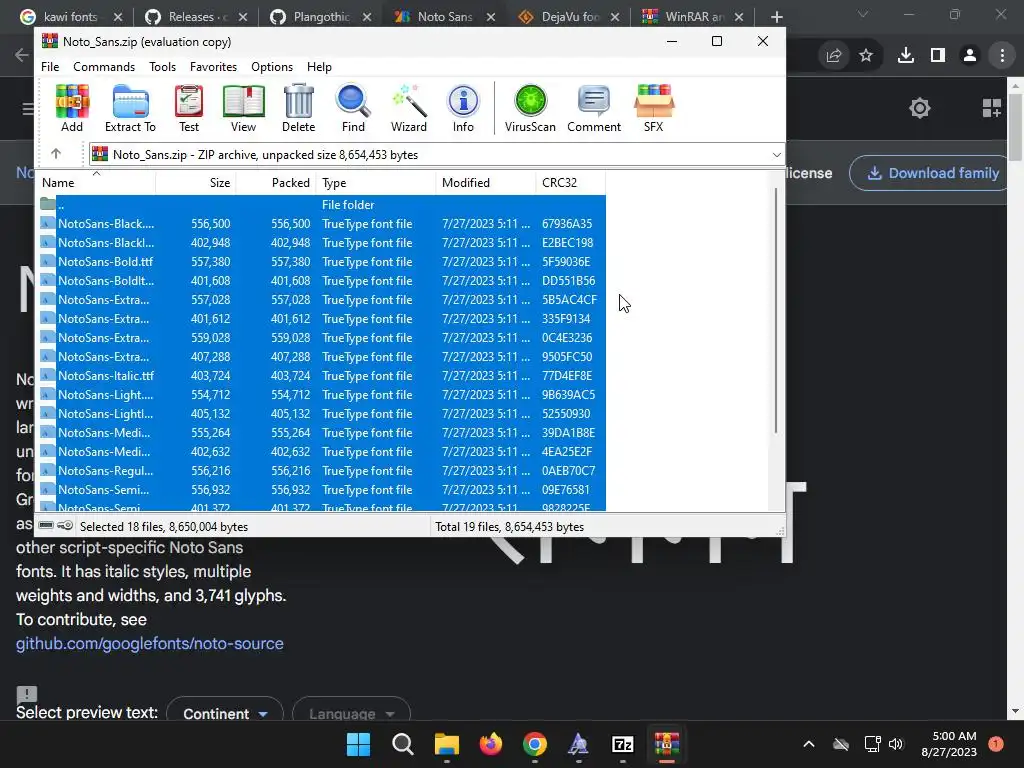Click the Add toolbar icon in WinRAR
Image resolution: width=1024 pixels, height=768 pixels.
tap(72, 108)
